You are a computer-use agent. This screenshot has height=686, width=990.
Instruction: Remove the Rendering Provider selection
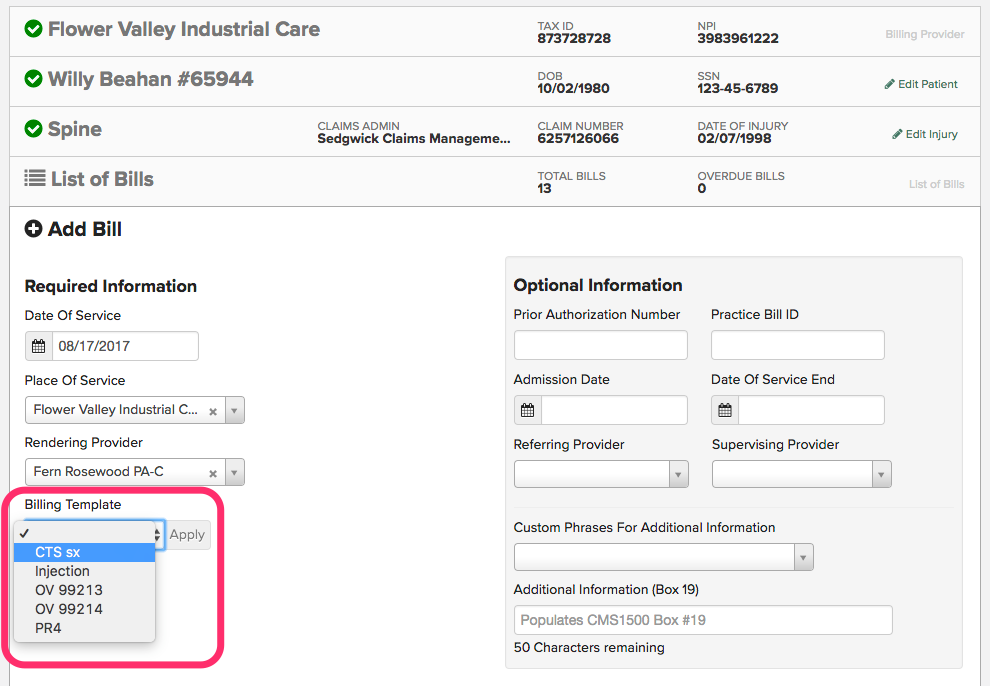point(213,473)
